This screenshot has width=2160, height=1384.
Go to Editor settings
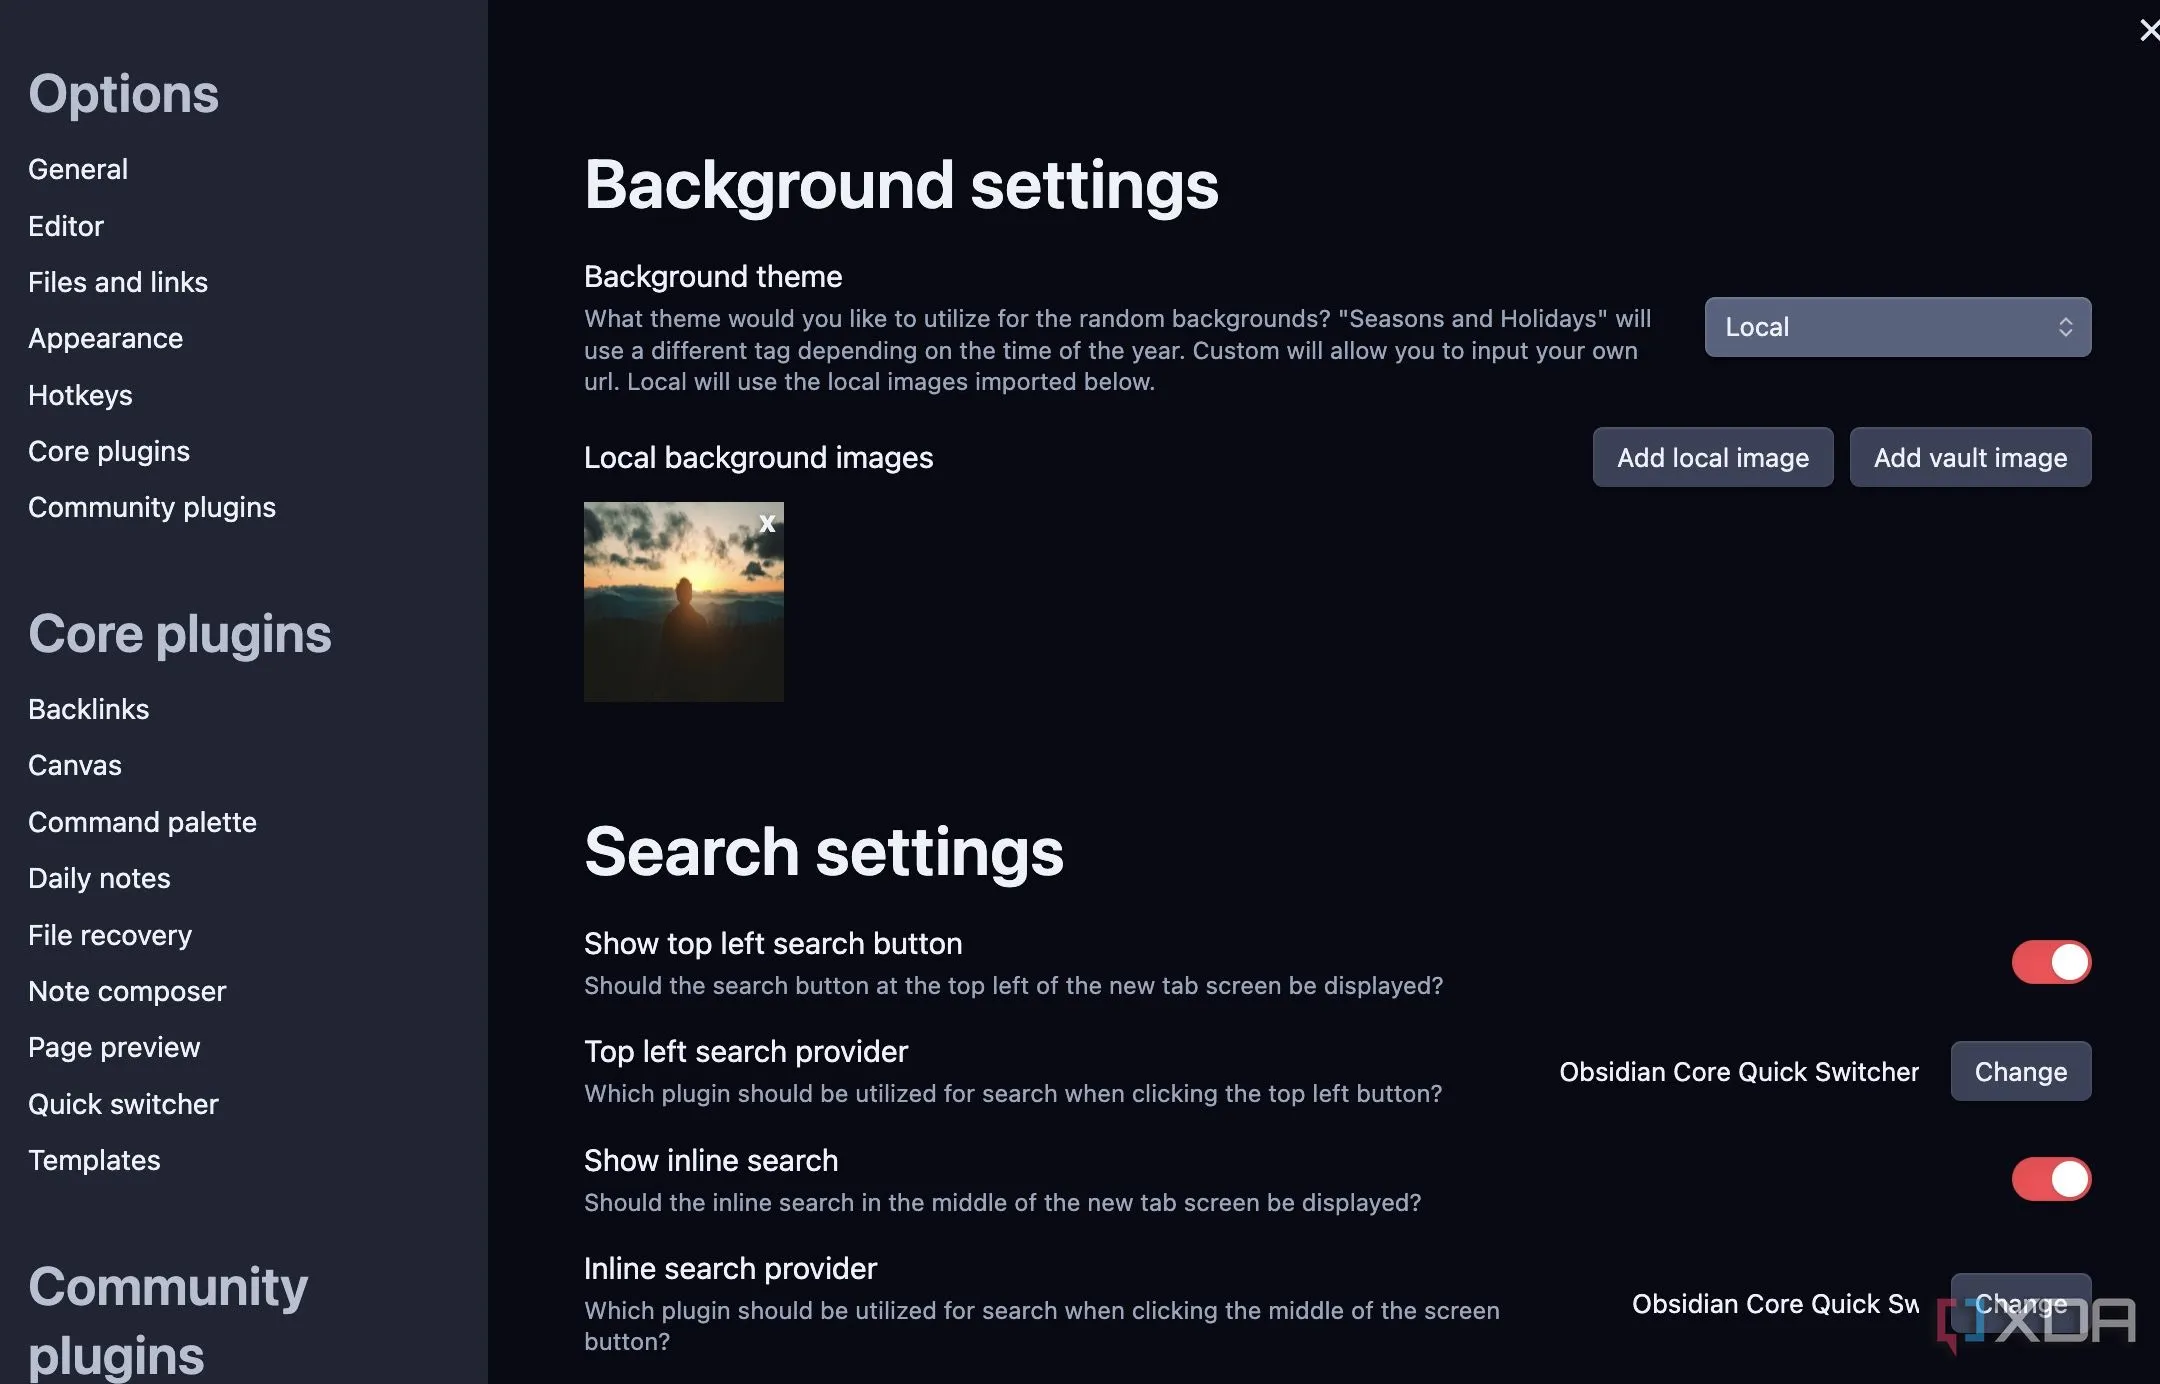[x=66, y=226]
